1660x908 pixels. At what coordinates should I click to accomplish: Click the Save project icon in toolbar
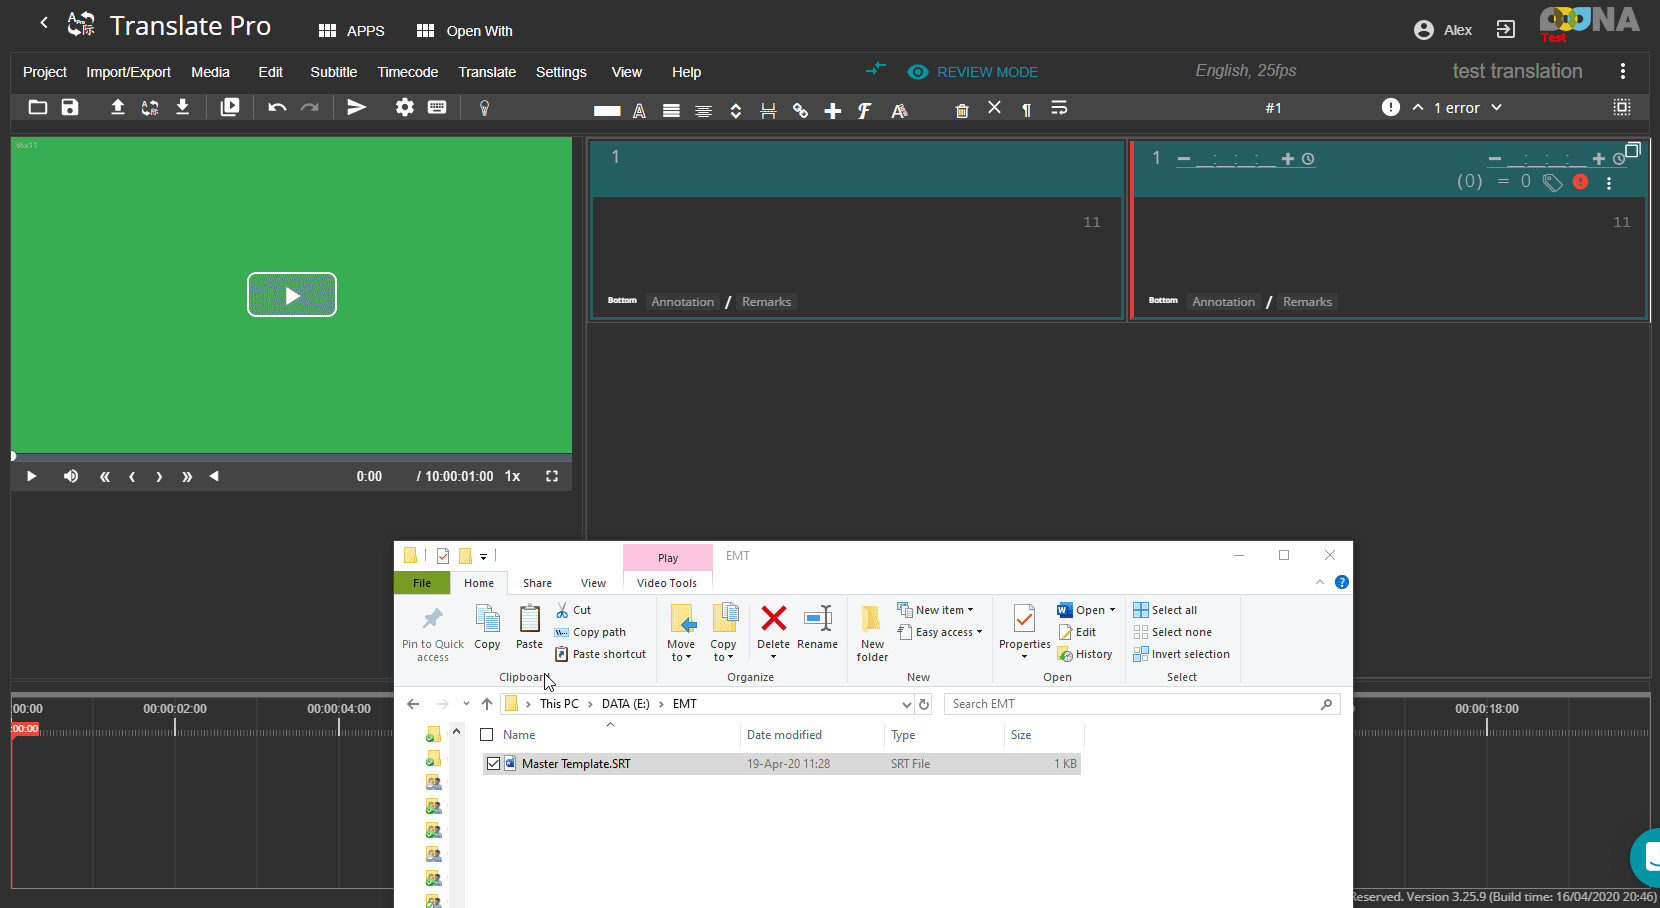[x=70, y=108]
